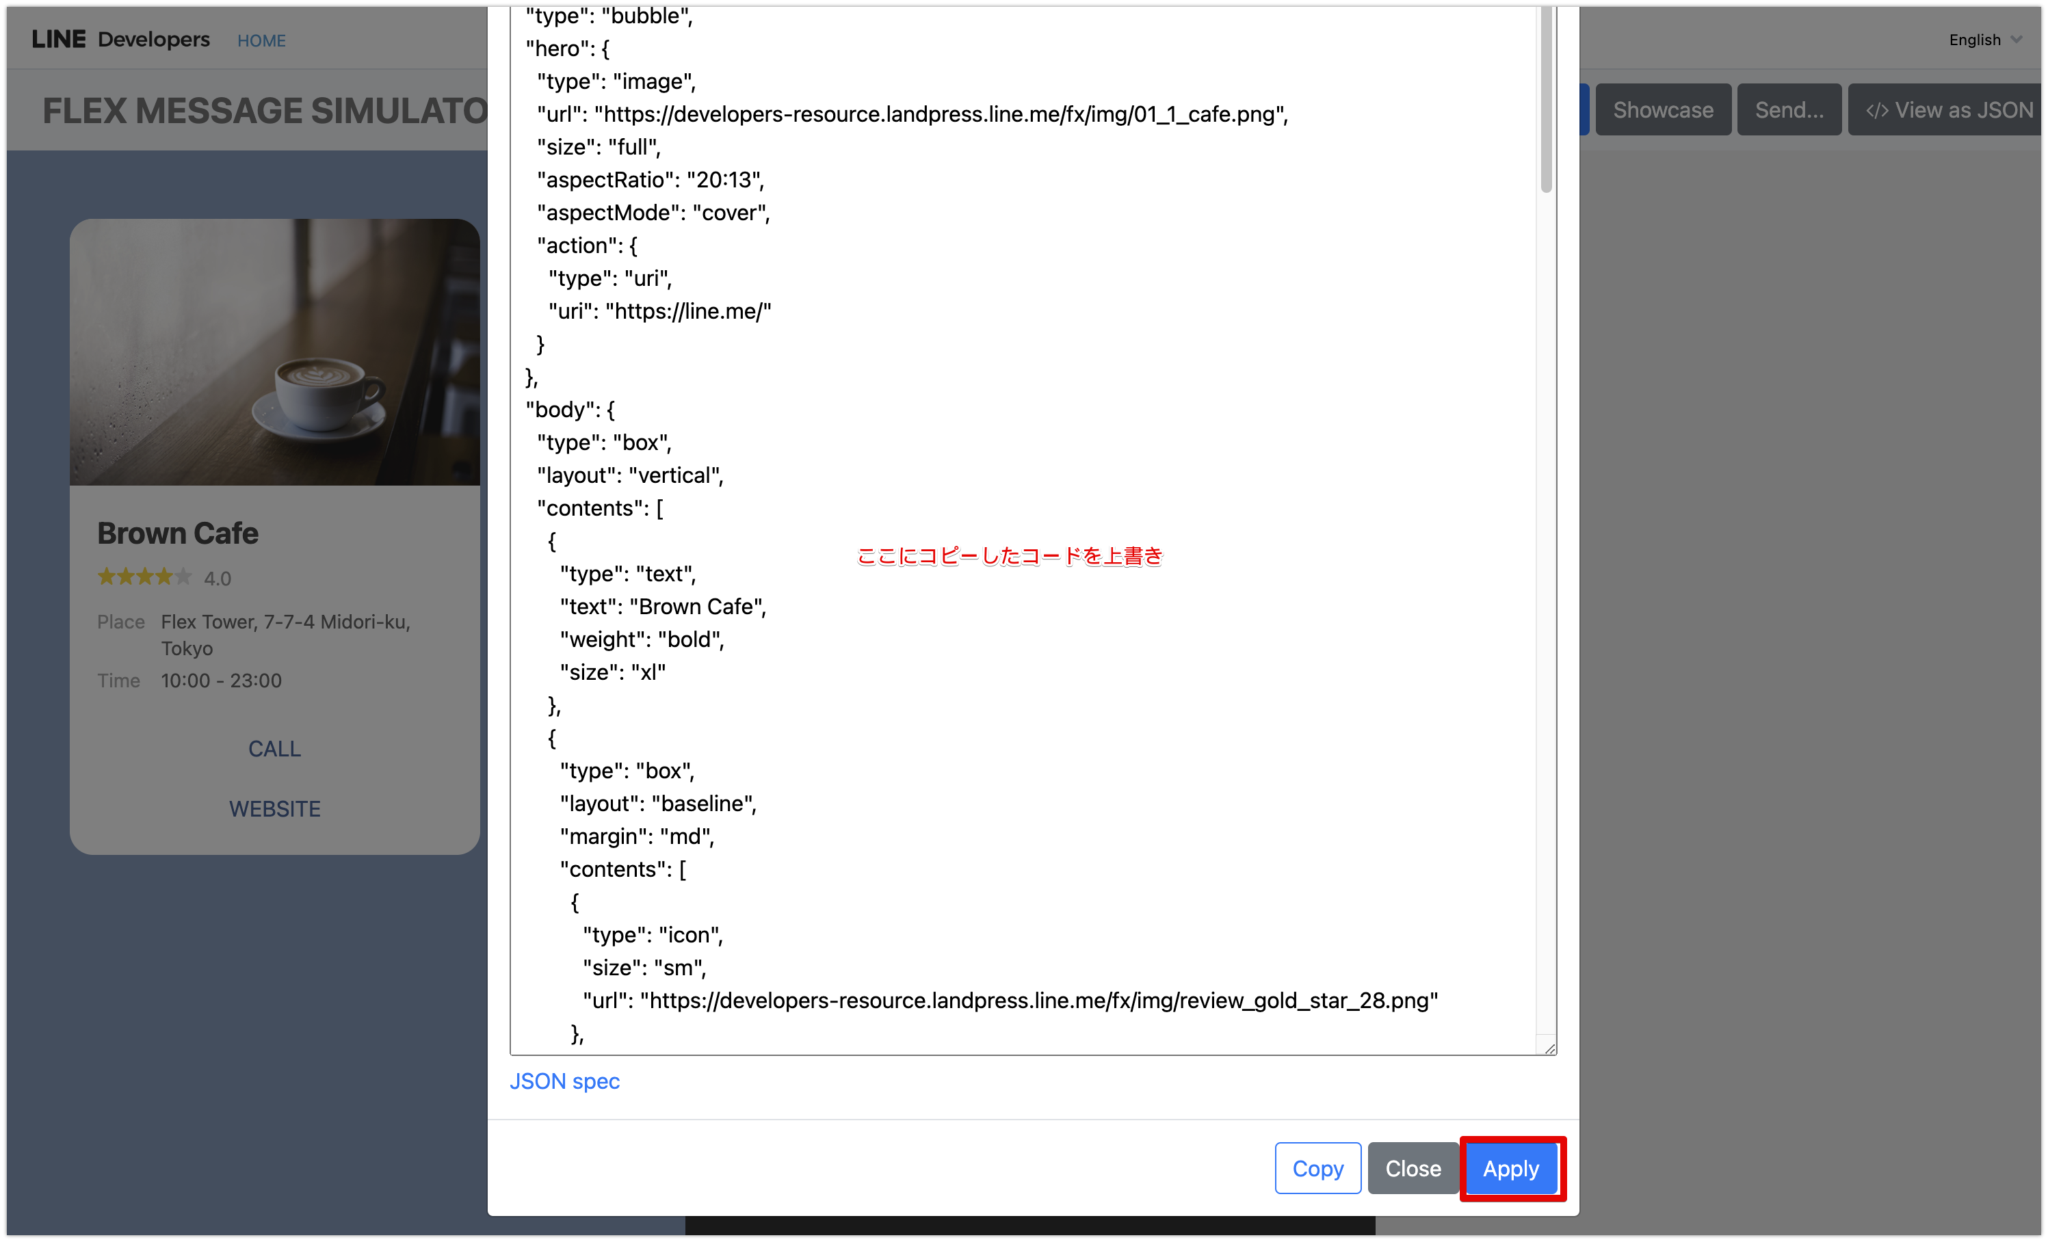
Task: Click the CALL link on Brown Cafe card
Action: [x=275, y=748]
